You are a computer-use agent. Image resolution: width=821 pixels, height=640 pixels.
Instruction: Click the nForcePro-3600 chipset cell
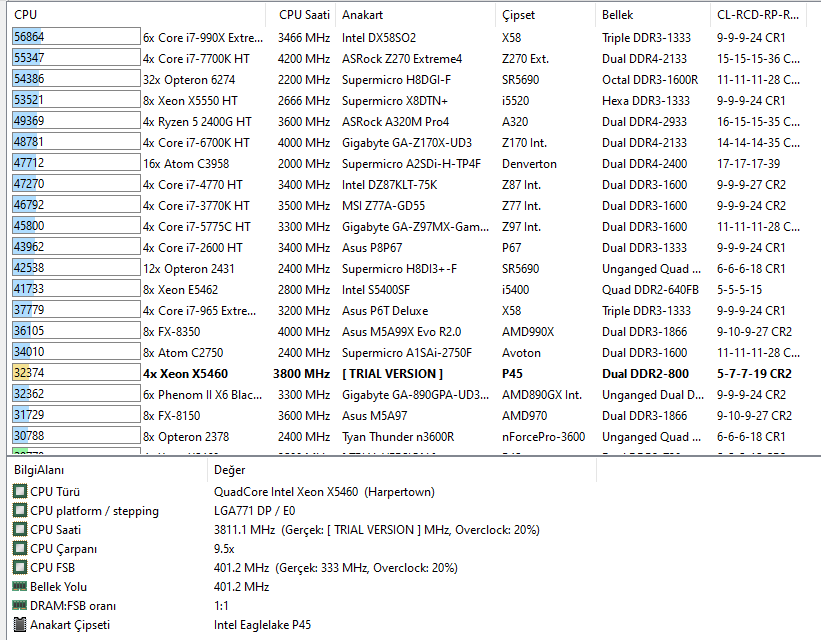coord(543,436)
